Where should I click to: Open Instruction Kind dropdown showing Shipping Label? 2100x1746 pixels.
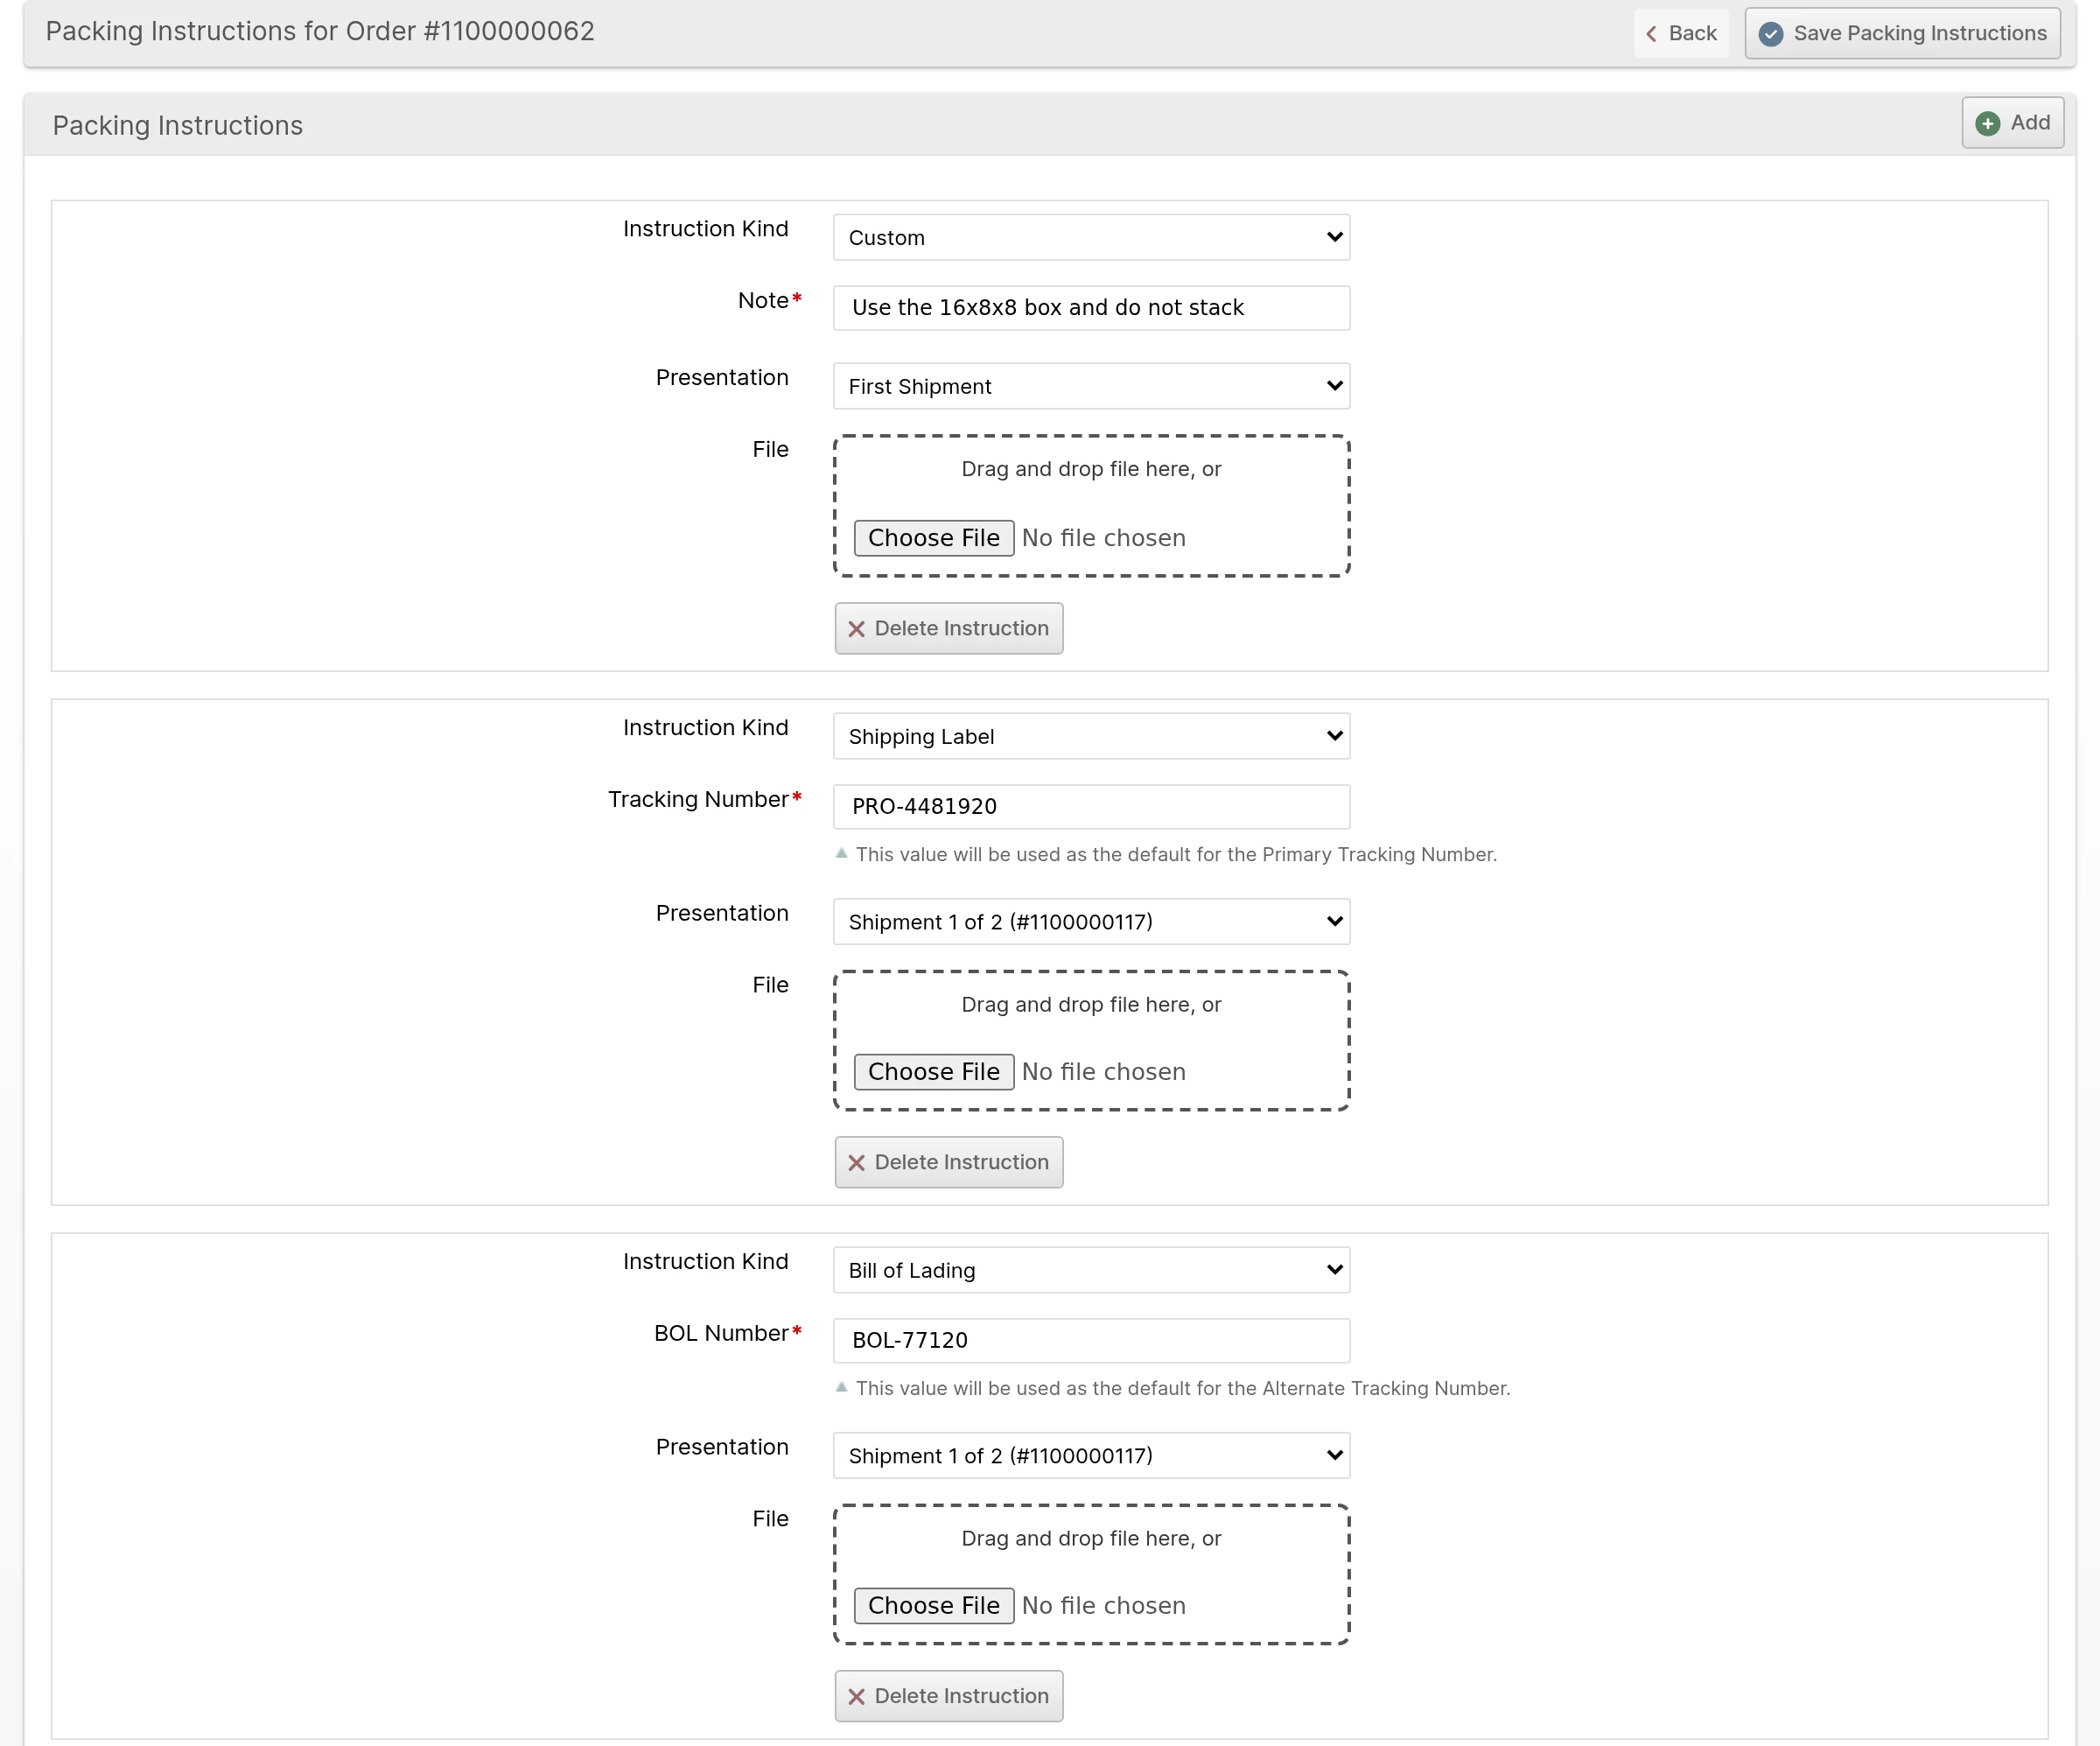(1091, 736)
